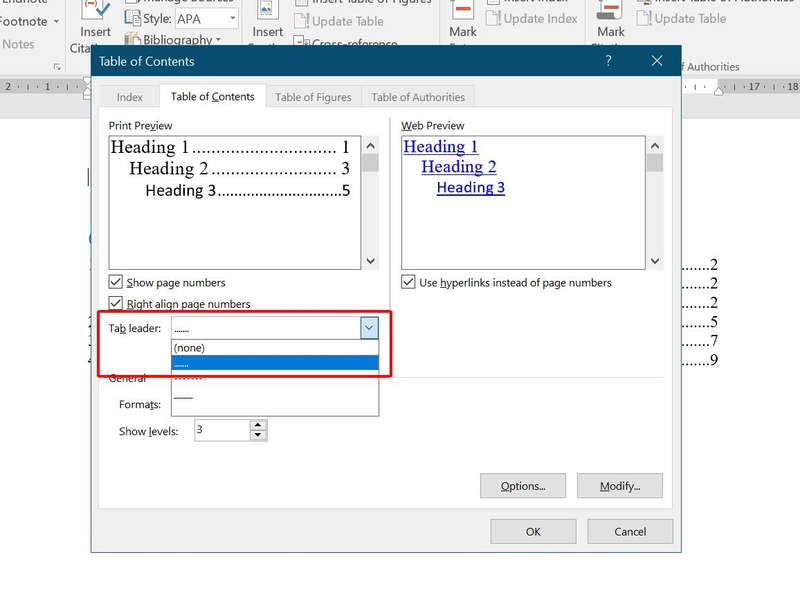Click the Bibliography icon
The width and height of the screenshot is (800, 604).
(x=133, y=39)
